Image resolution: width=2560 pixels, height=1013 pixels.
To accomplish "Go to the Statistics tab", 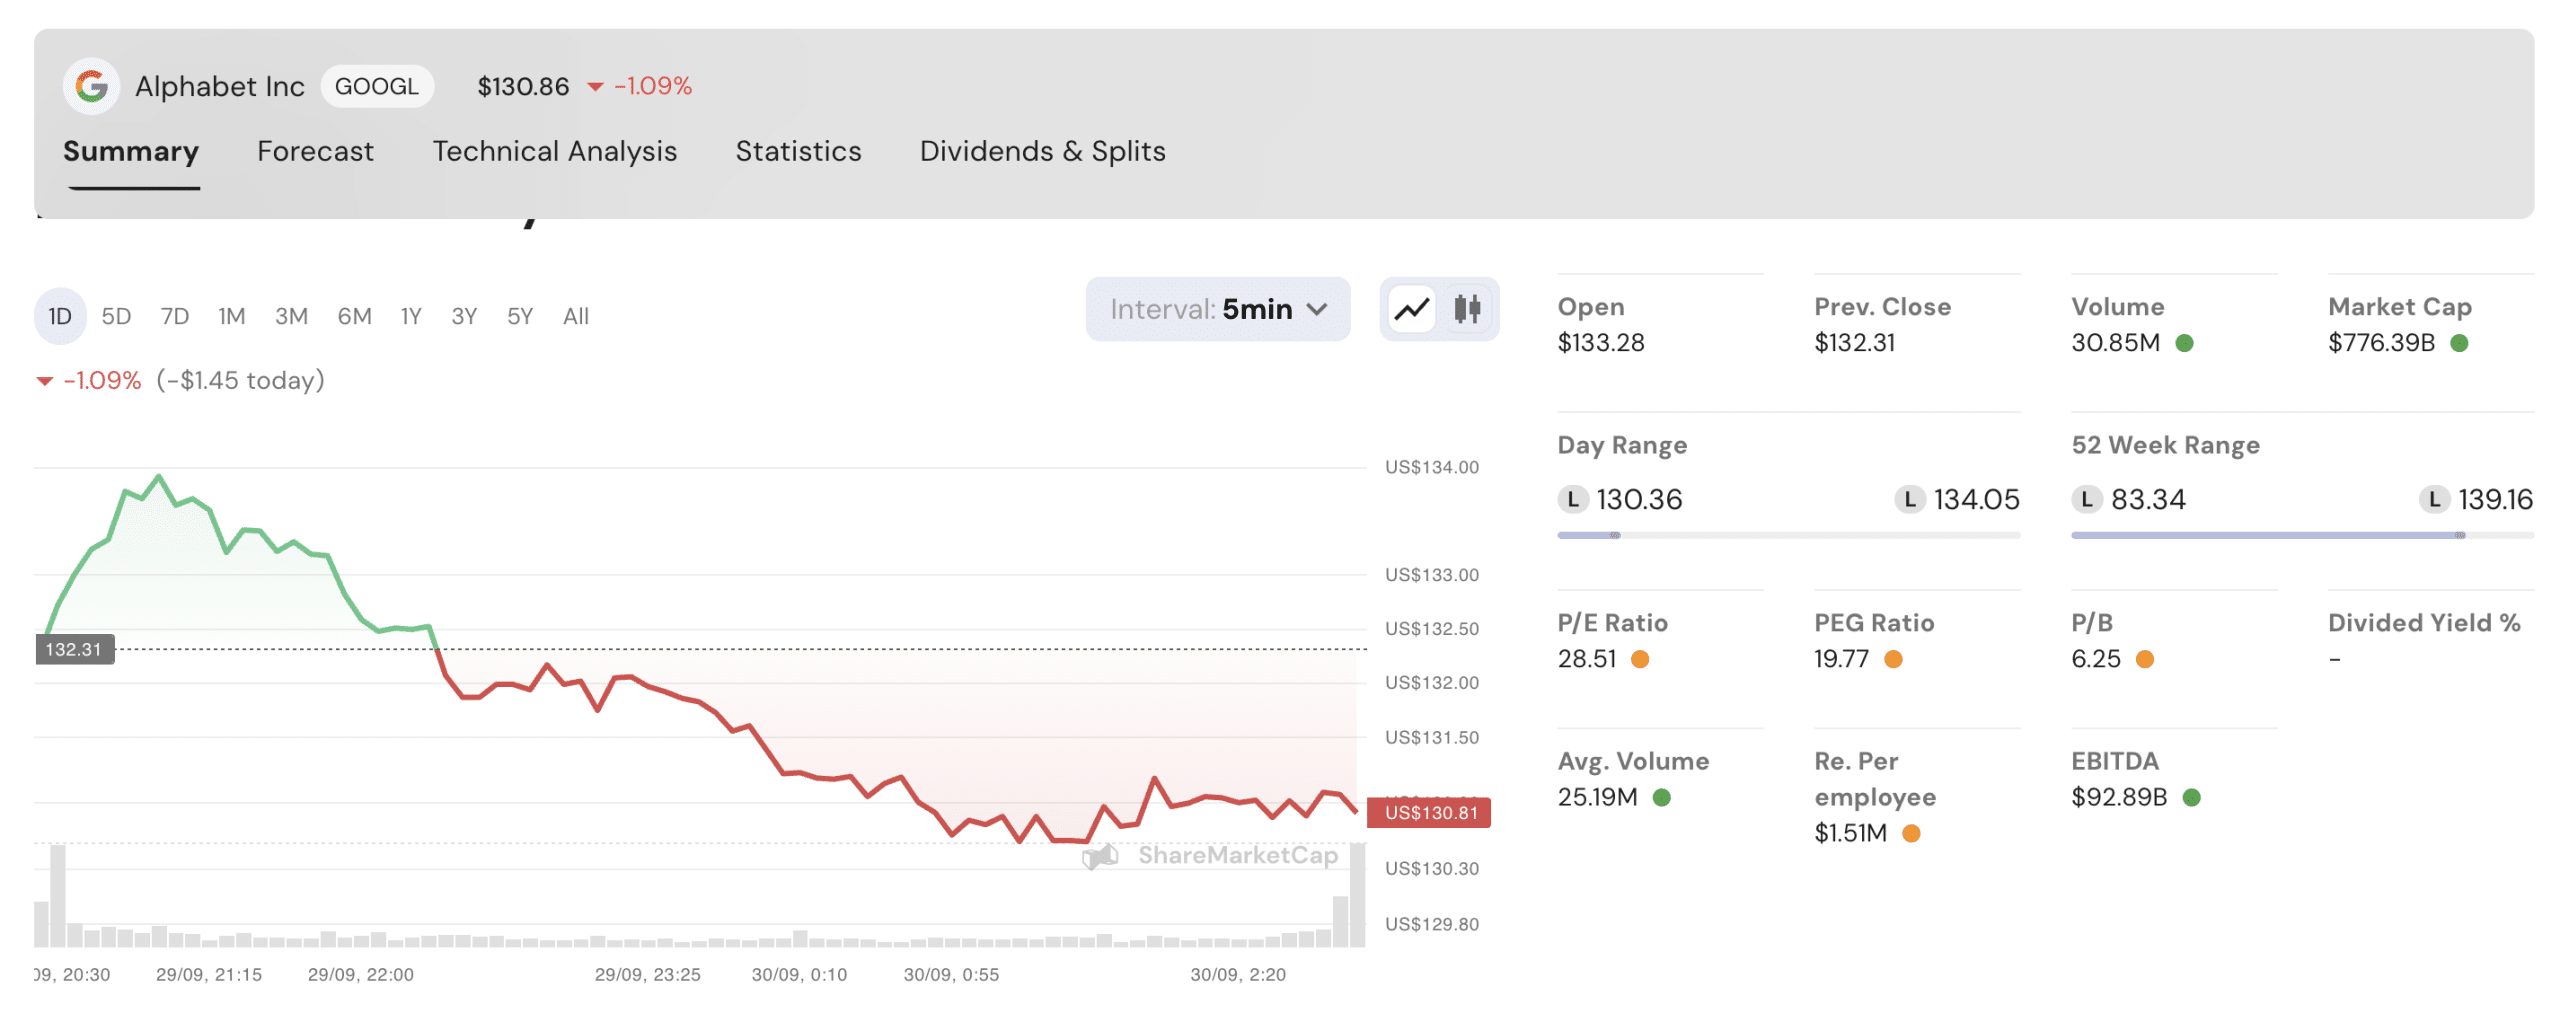I will click(798, 151).
